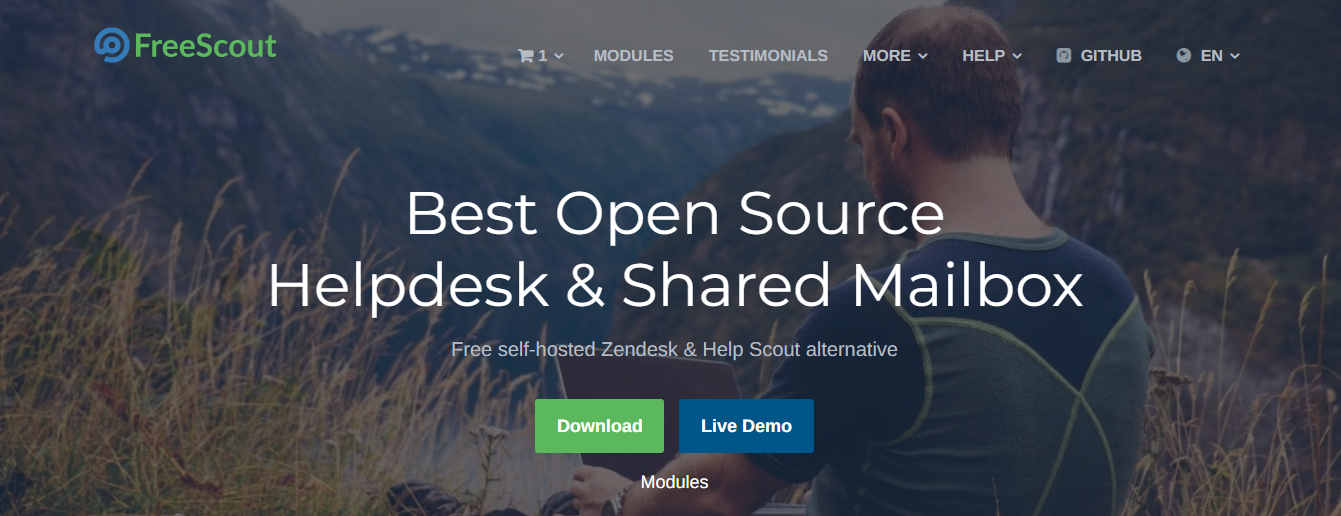Select the EN language label
The width and height of the screenshot is (1341, 516).
pyautogui.click(x=1211, y=56)
